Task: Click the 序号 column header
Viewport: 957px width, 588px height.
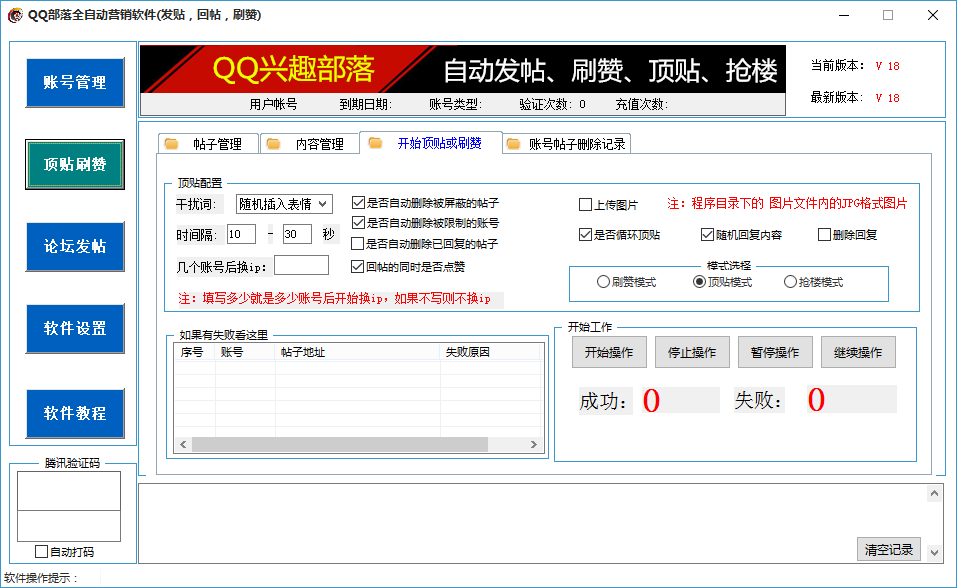Action: [195, 352]
